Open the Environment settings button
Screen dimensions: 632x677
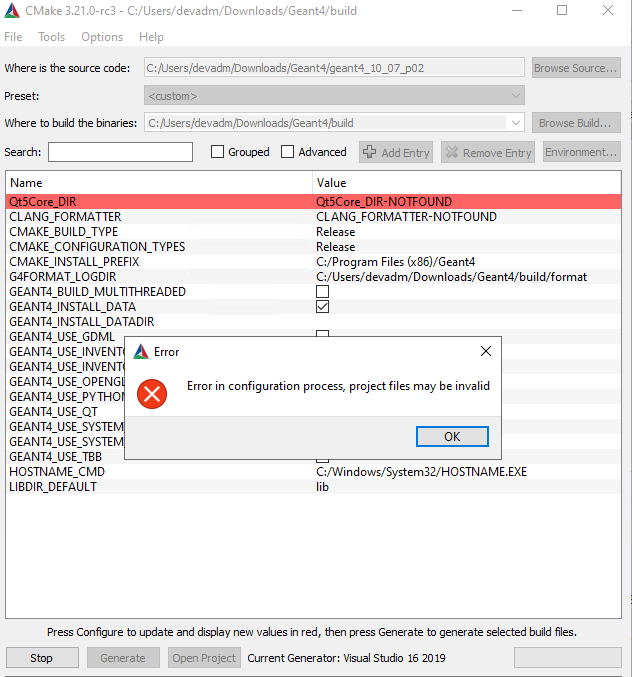click(581, 152)
